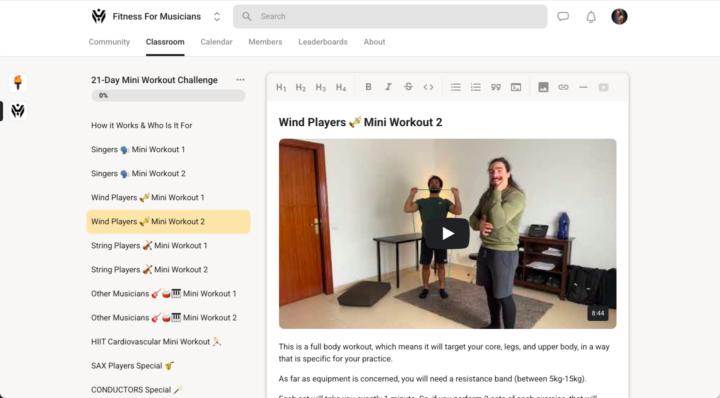The width and height of the screenshot is (720, 398).
Task: Click the 8:44 video duration badge
Action: click(598, 313)
